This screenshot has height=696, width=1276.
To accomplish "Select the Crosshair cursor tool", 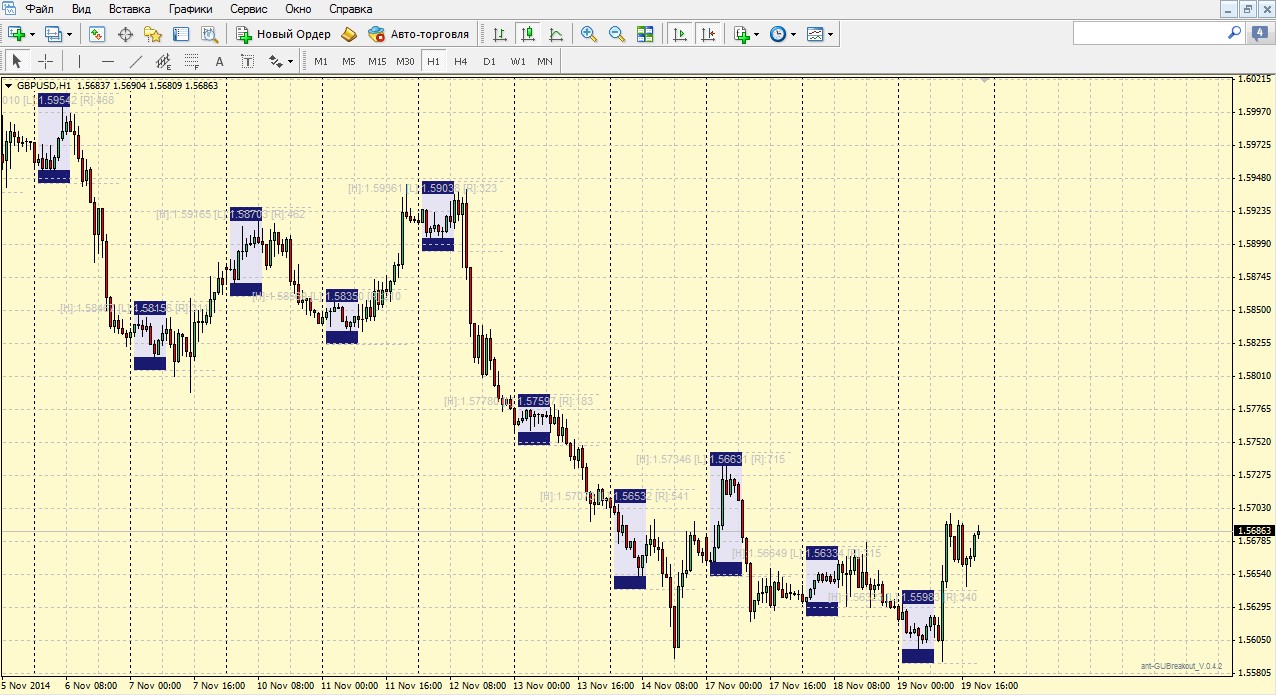I will pos(45,61).
